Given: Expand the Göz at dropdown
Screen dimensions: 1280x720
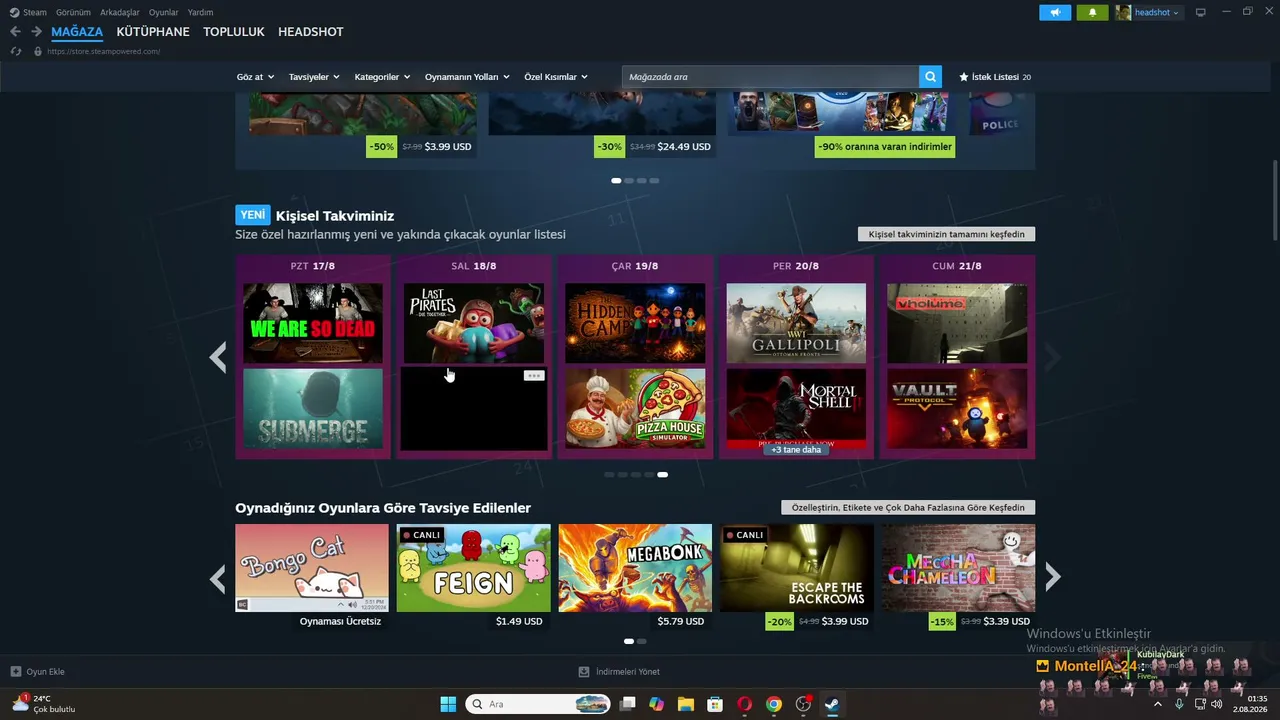Looking at the screenshot, I should pos(255,77).
